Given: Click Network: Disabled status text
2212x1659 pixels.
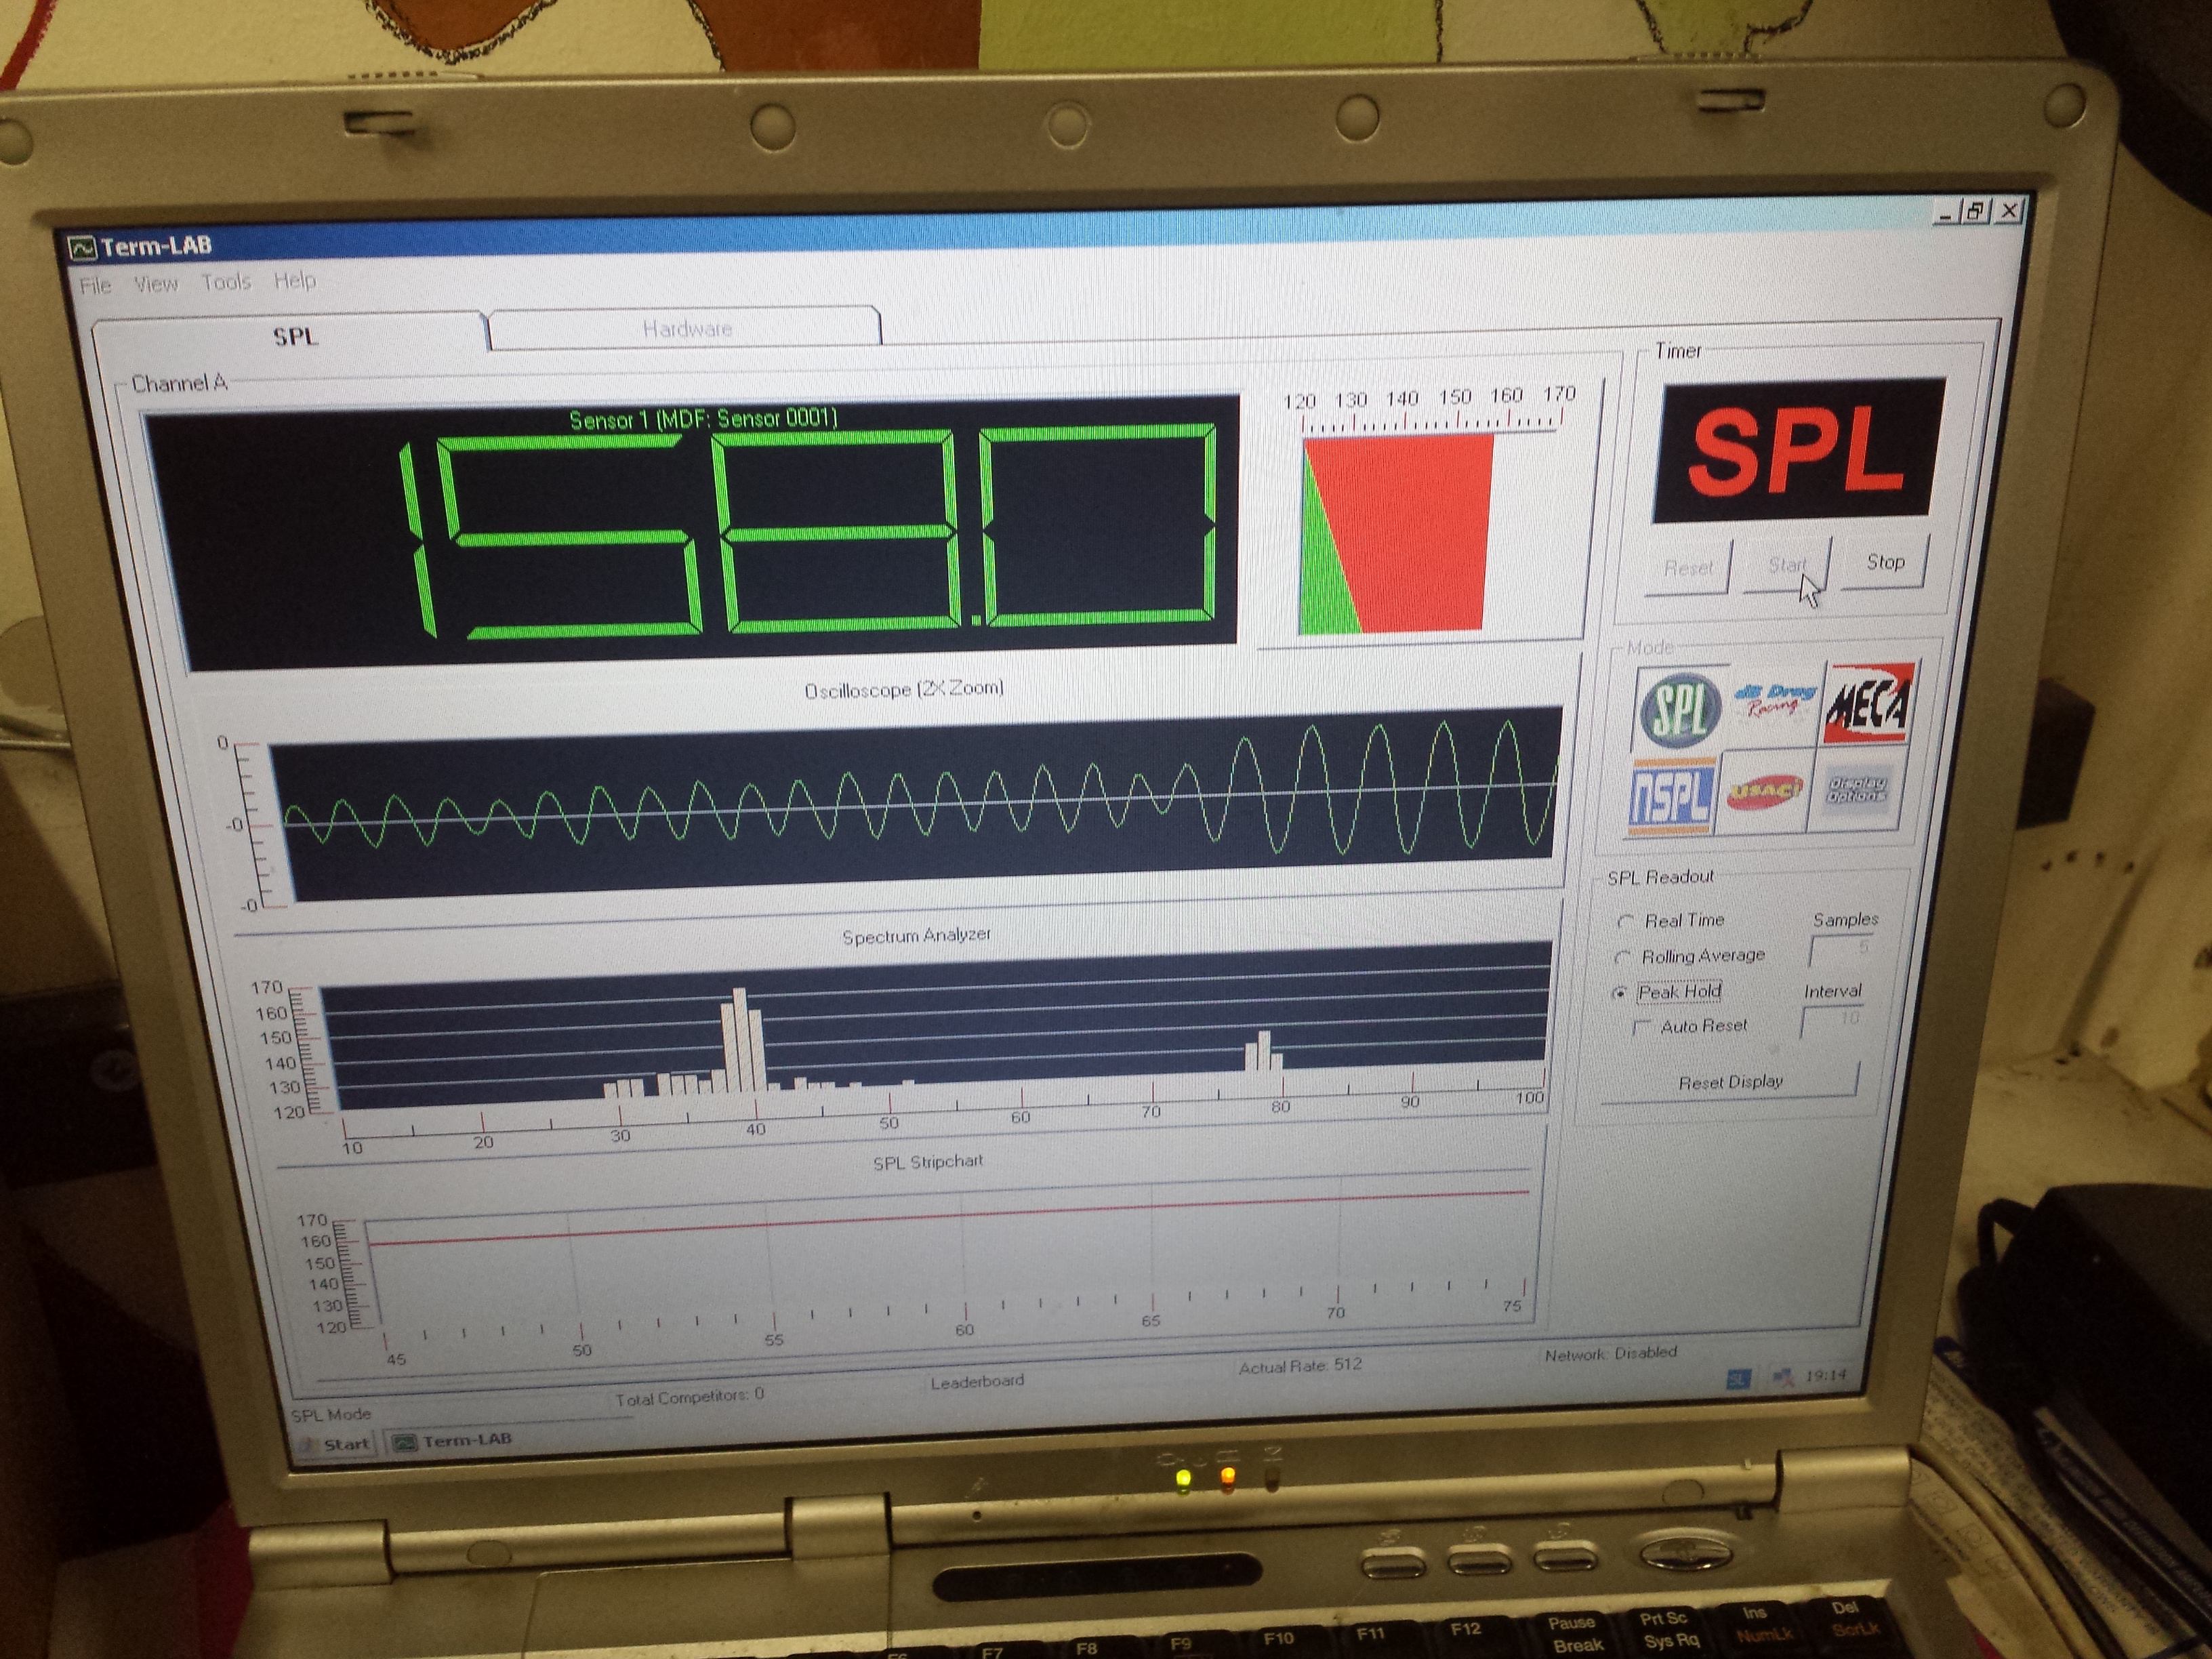Looking at the screenshot, I should [x=1610, y=1354].
